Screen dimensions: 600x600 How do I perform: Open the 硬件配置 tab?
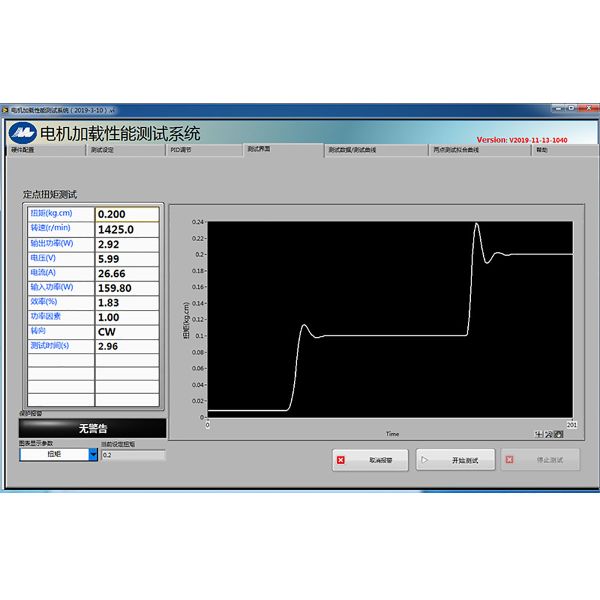click(x=46, y=150)
